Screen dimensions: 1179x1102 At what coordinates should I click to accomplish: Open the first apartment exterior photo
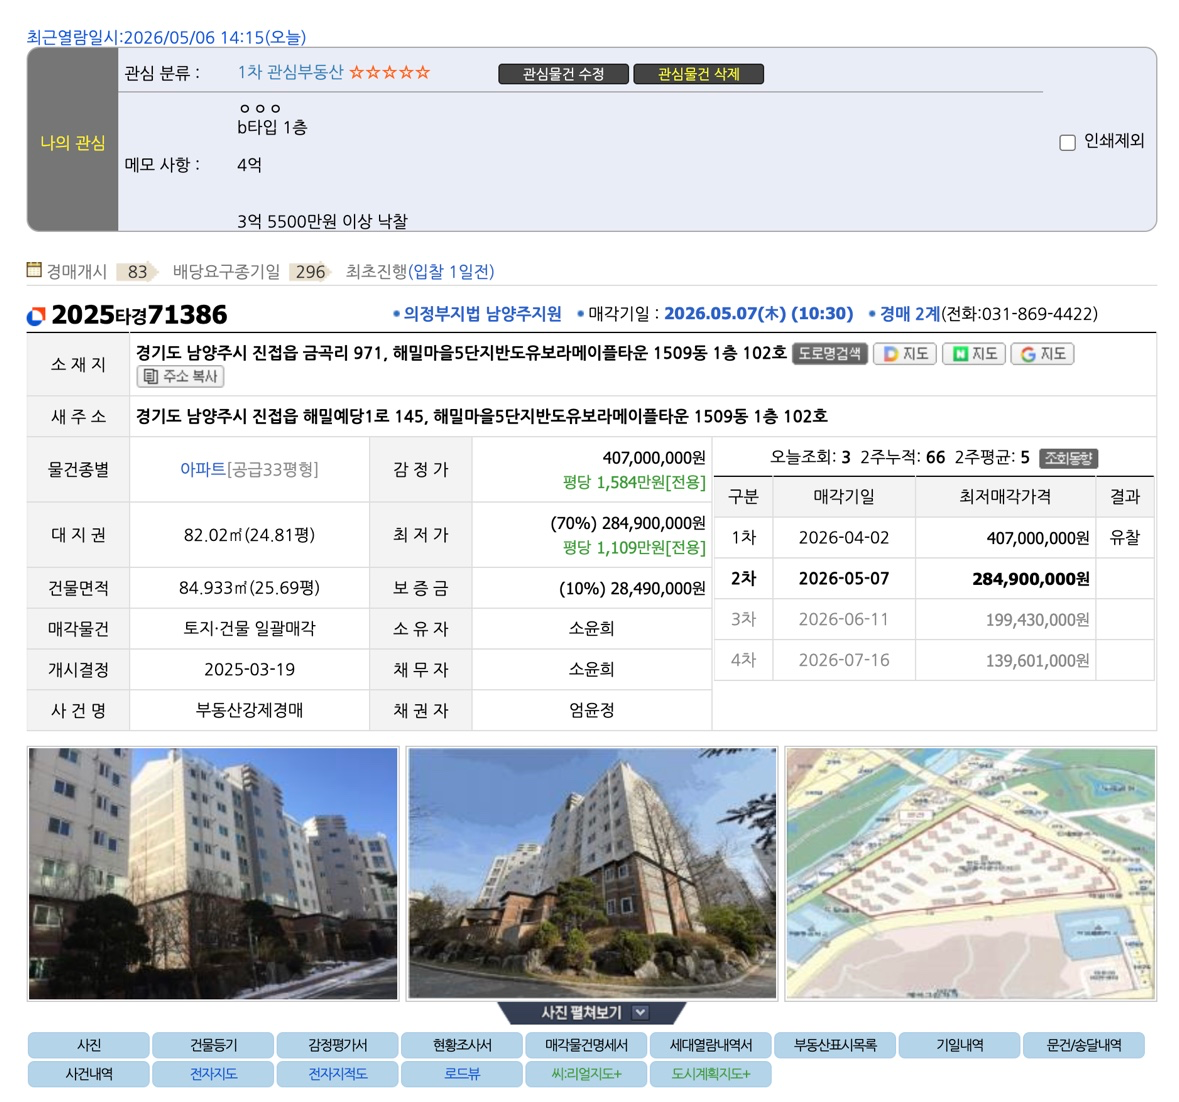(213, 873)
